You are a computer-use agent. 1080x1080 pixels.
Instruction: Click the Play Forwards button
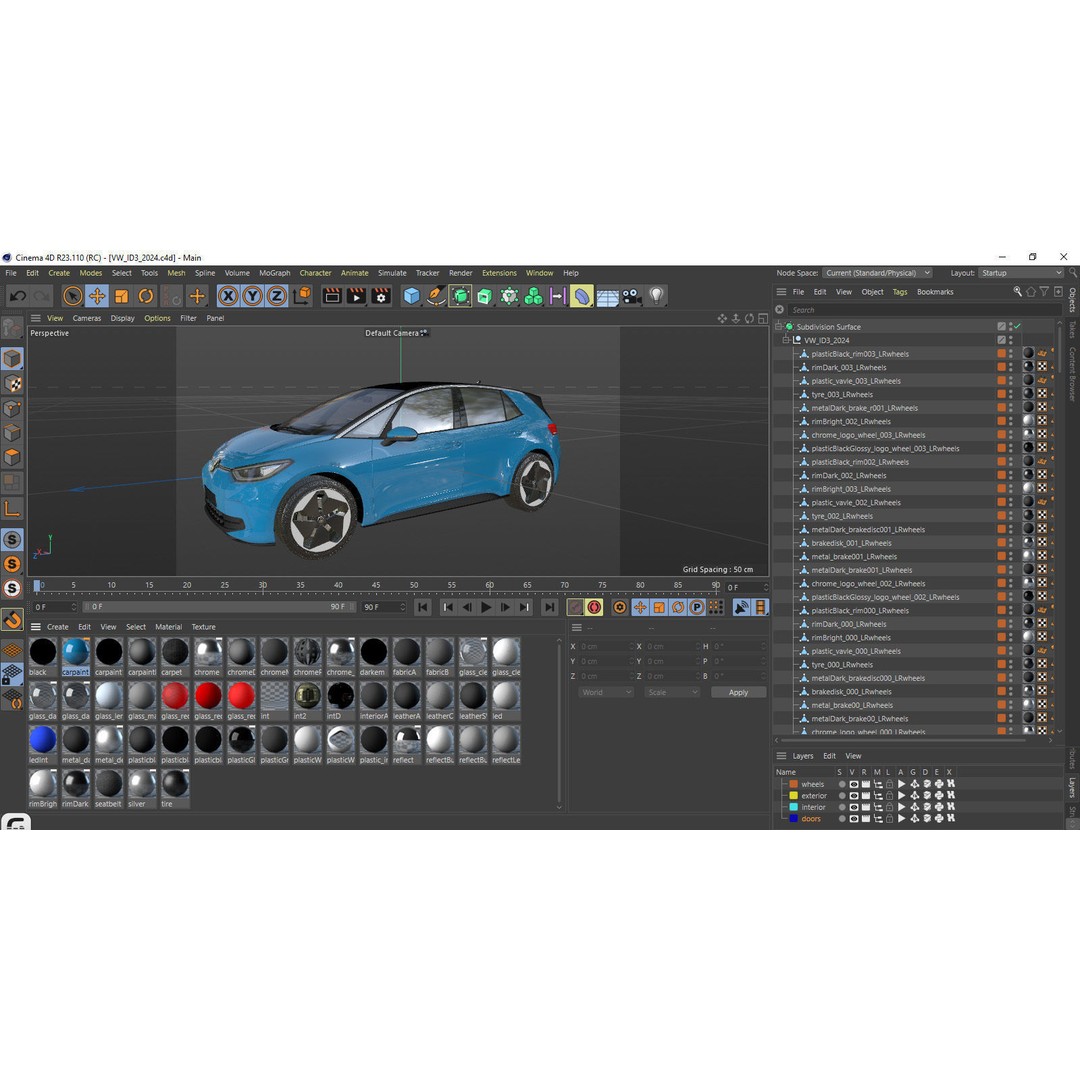pos(486,607)
